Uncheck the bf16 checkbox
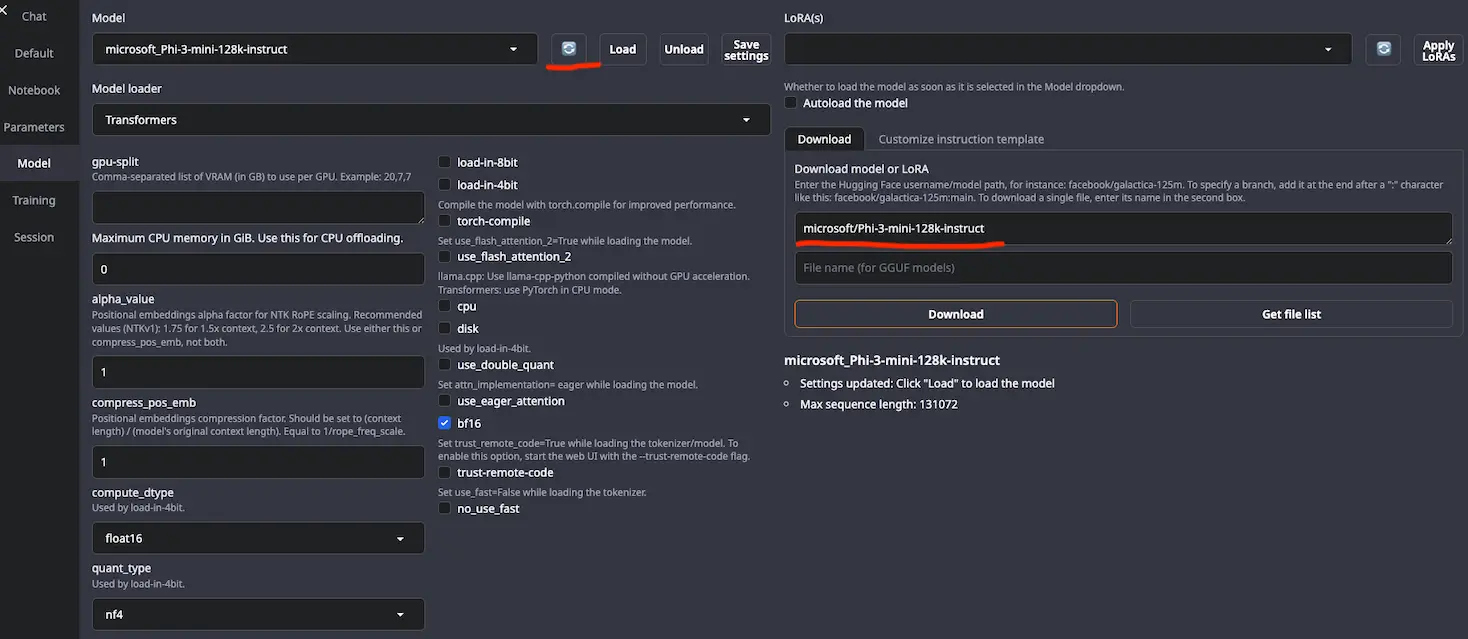 (445, 423)
